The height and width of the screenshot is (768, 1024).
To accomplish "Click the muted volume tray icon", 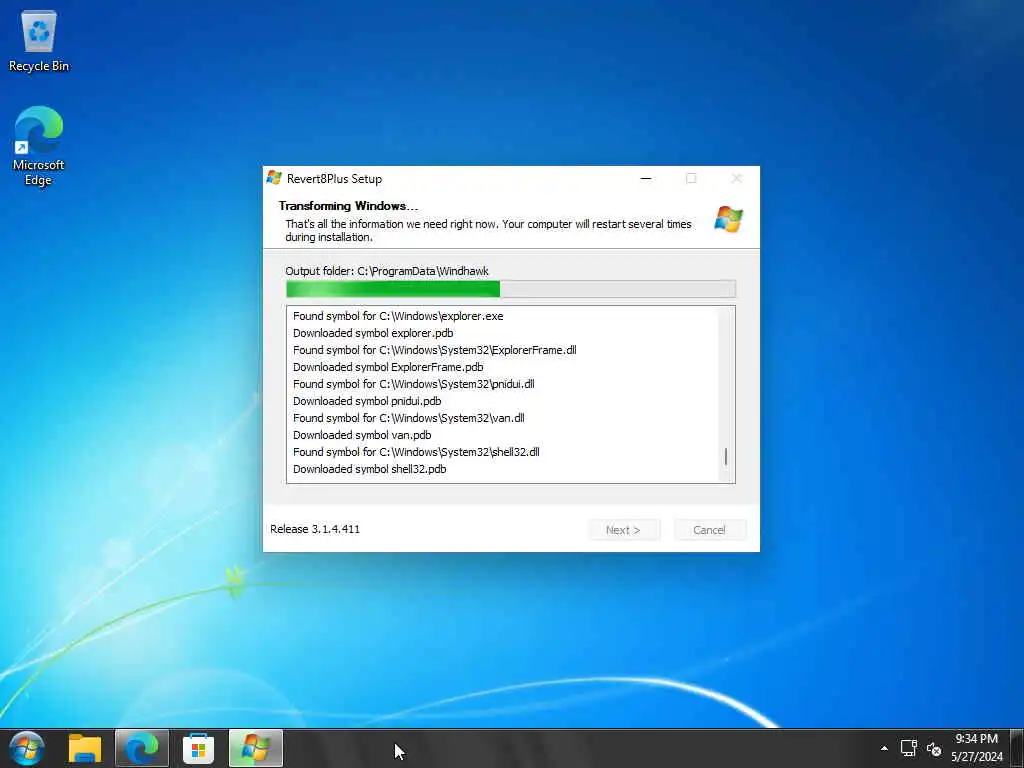I will (x=934, y=749).
